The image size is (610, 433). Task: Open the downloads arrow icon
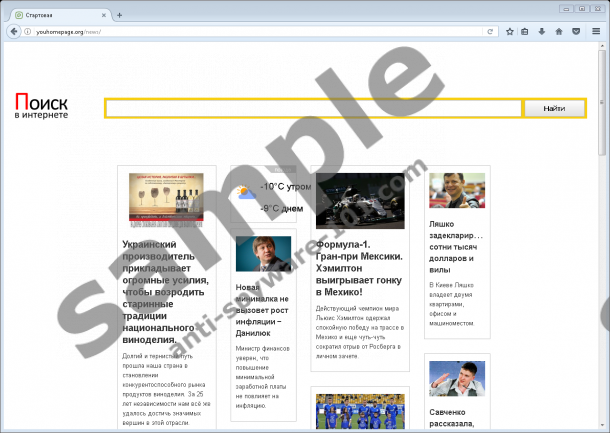(x=542, y=31)
